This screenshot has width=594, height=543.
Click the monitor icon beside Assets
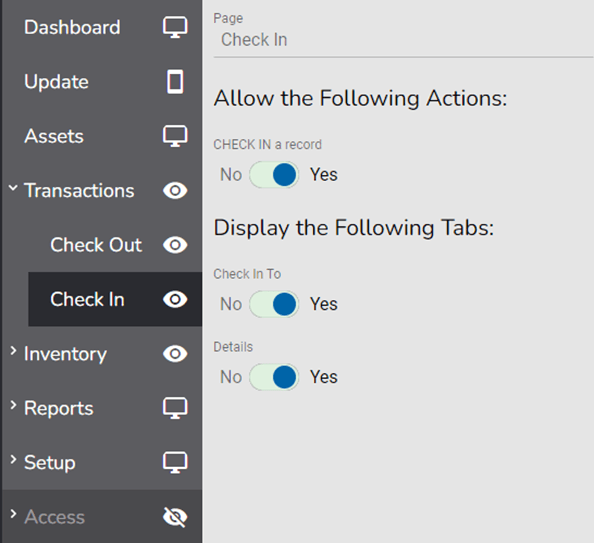[175, 136]
